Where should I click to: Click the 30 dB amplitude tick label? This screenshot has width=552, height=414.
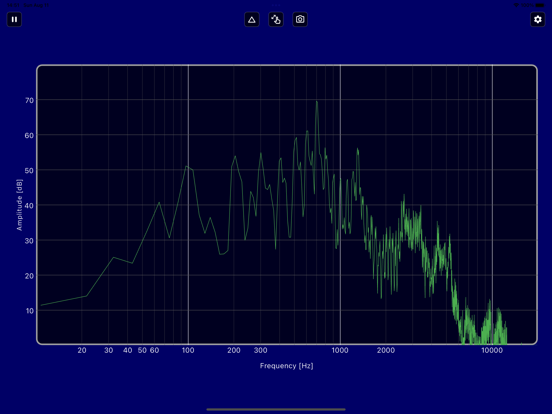[x=29, y=241]
